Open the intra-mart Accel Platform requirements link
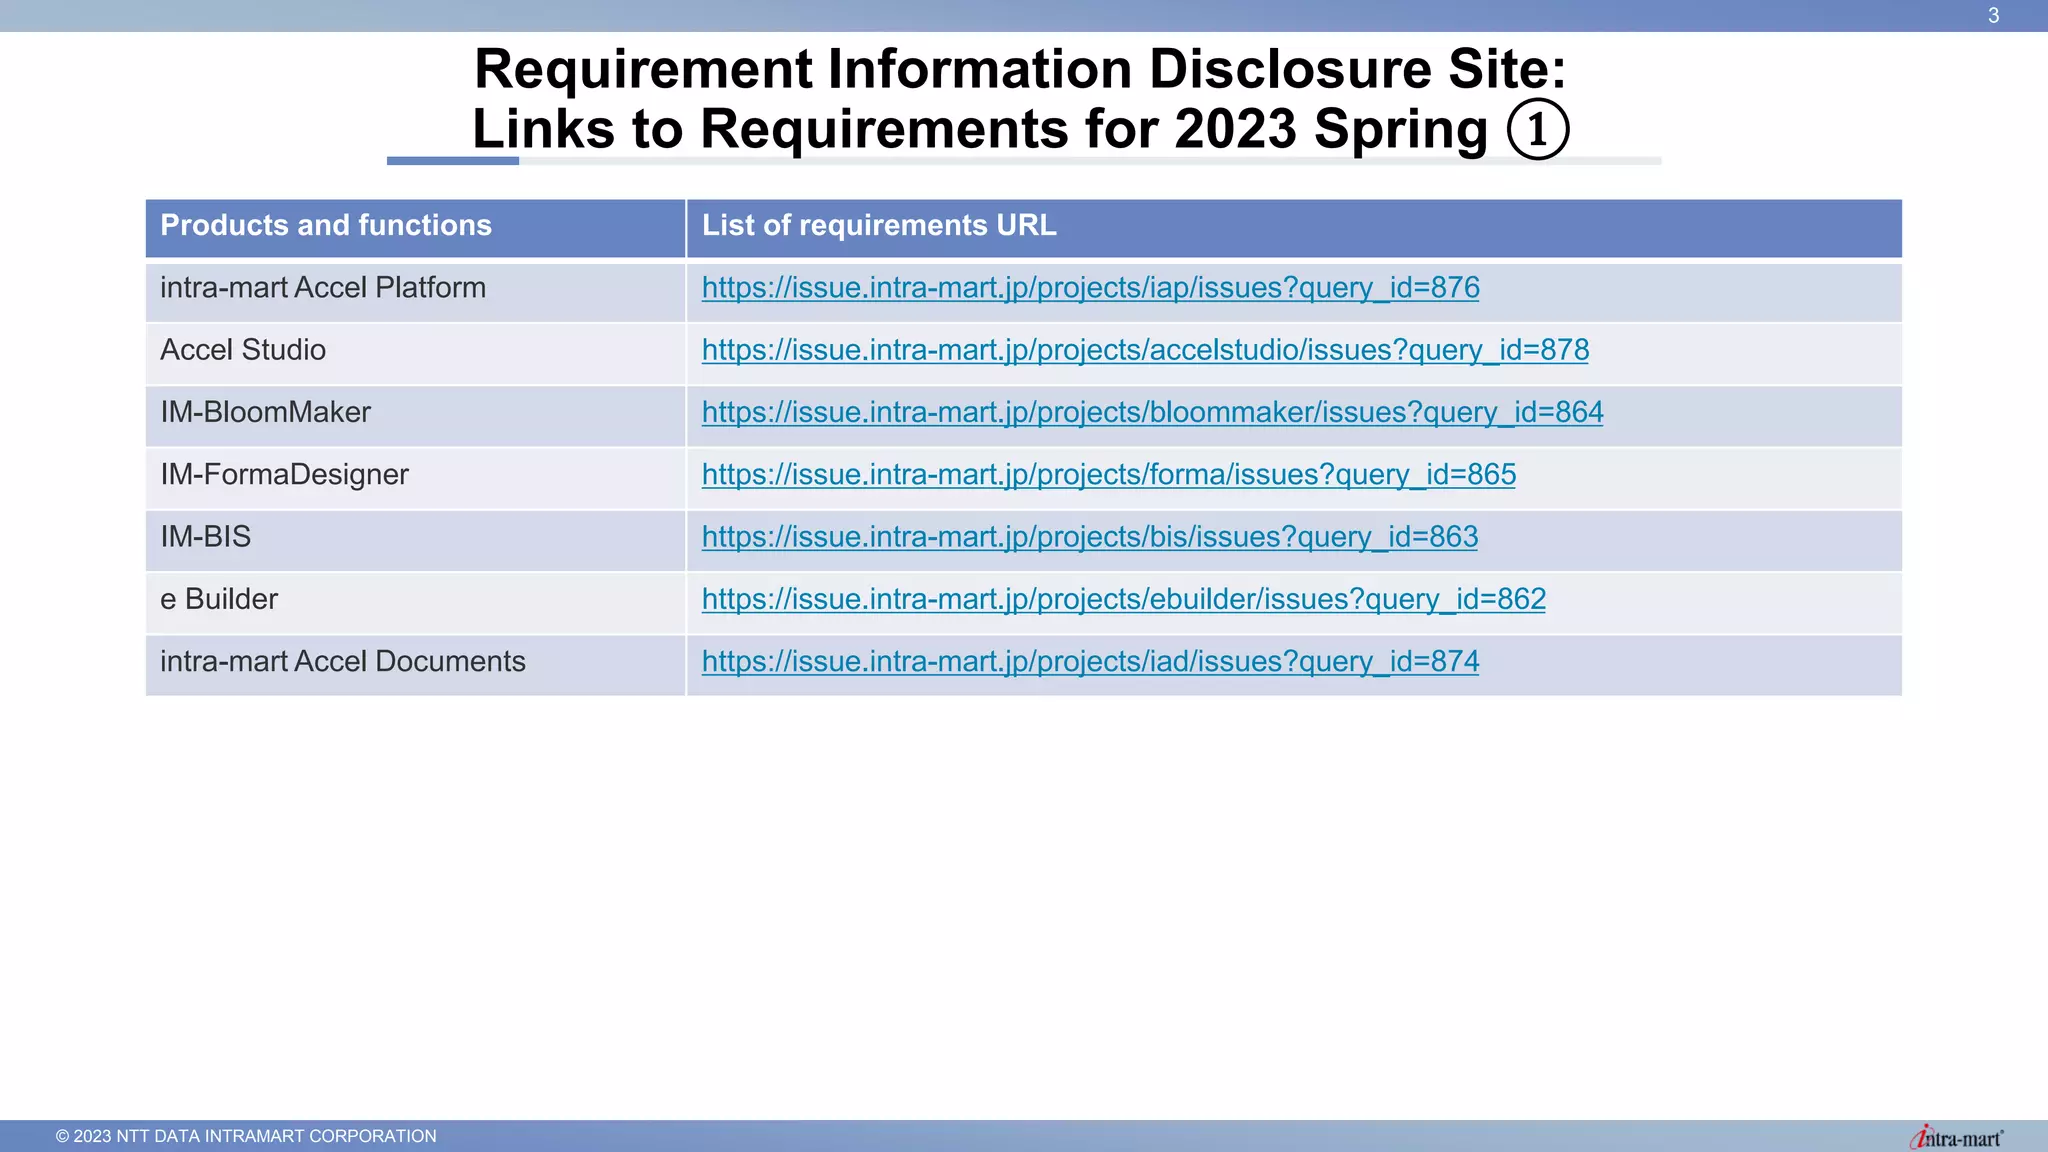This screenshot has height=1152, width=2048. [x=1090, y=288]
